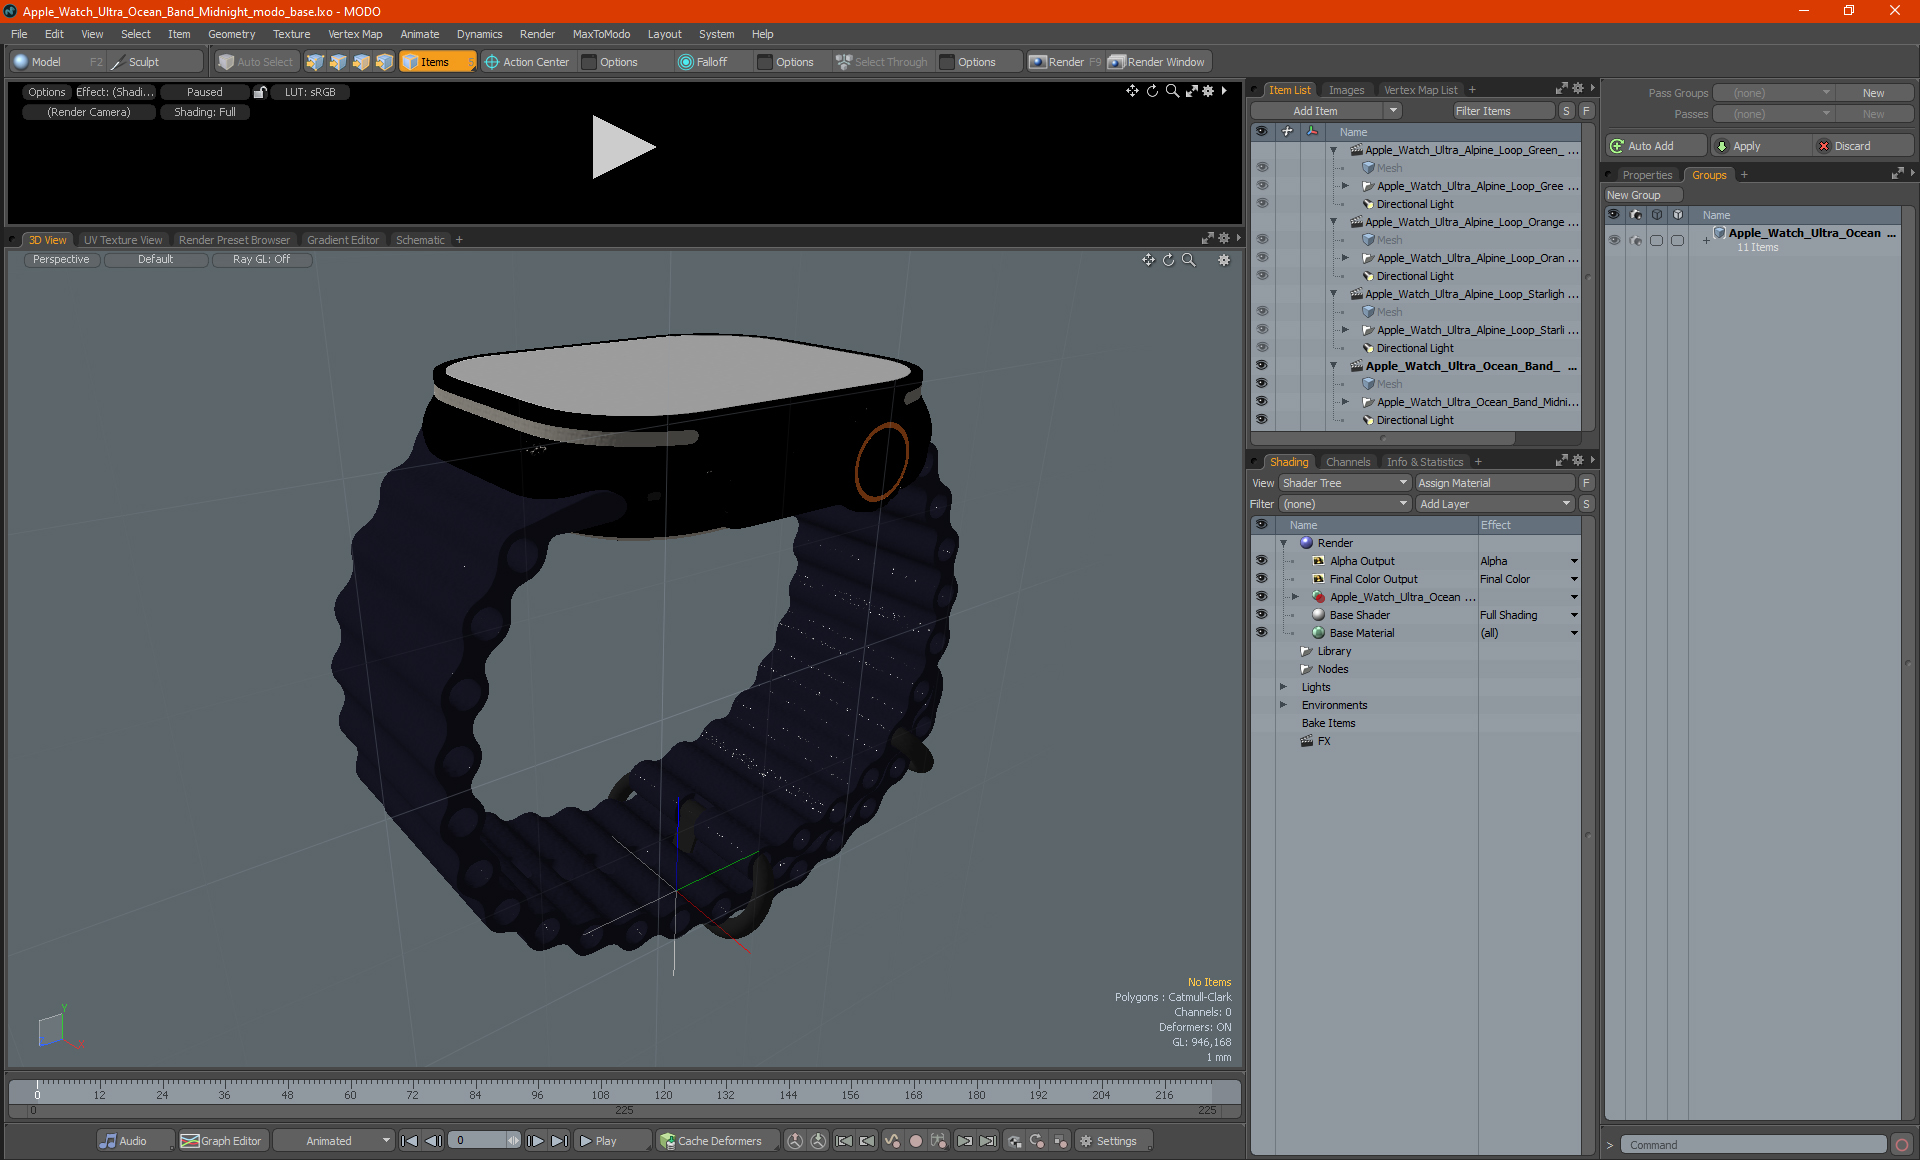Click Assign Material button

pos(1496,483)
